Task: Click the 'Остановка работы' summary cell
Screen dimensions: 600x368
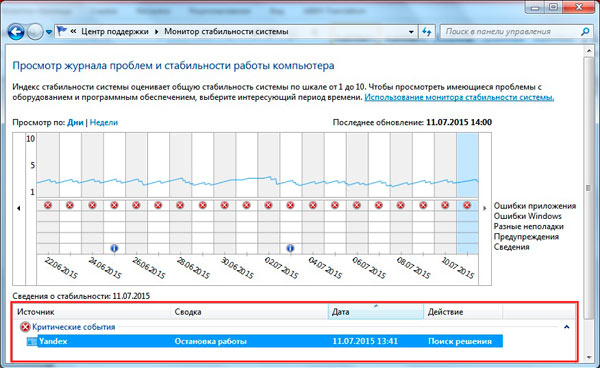Action: pyautogui.click(x=210, y=341)
